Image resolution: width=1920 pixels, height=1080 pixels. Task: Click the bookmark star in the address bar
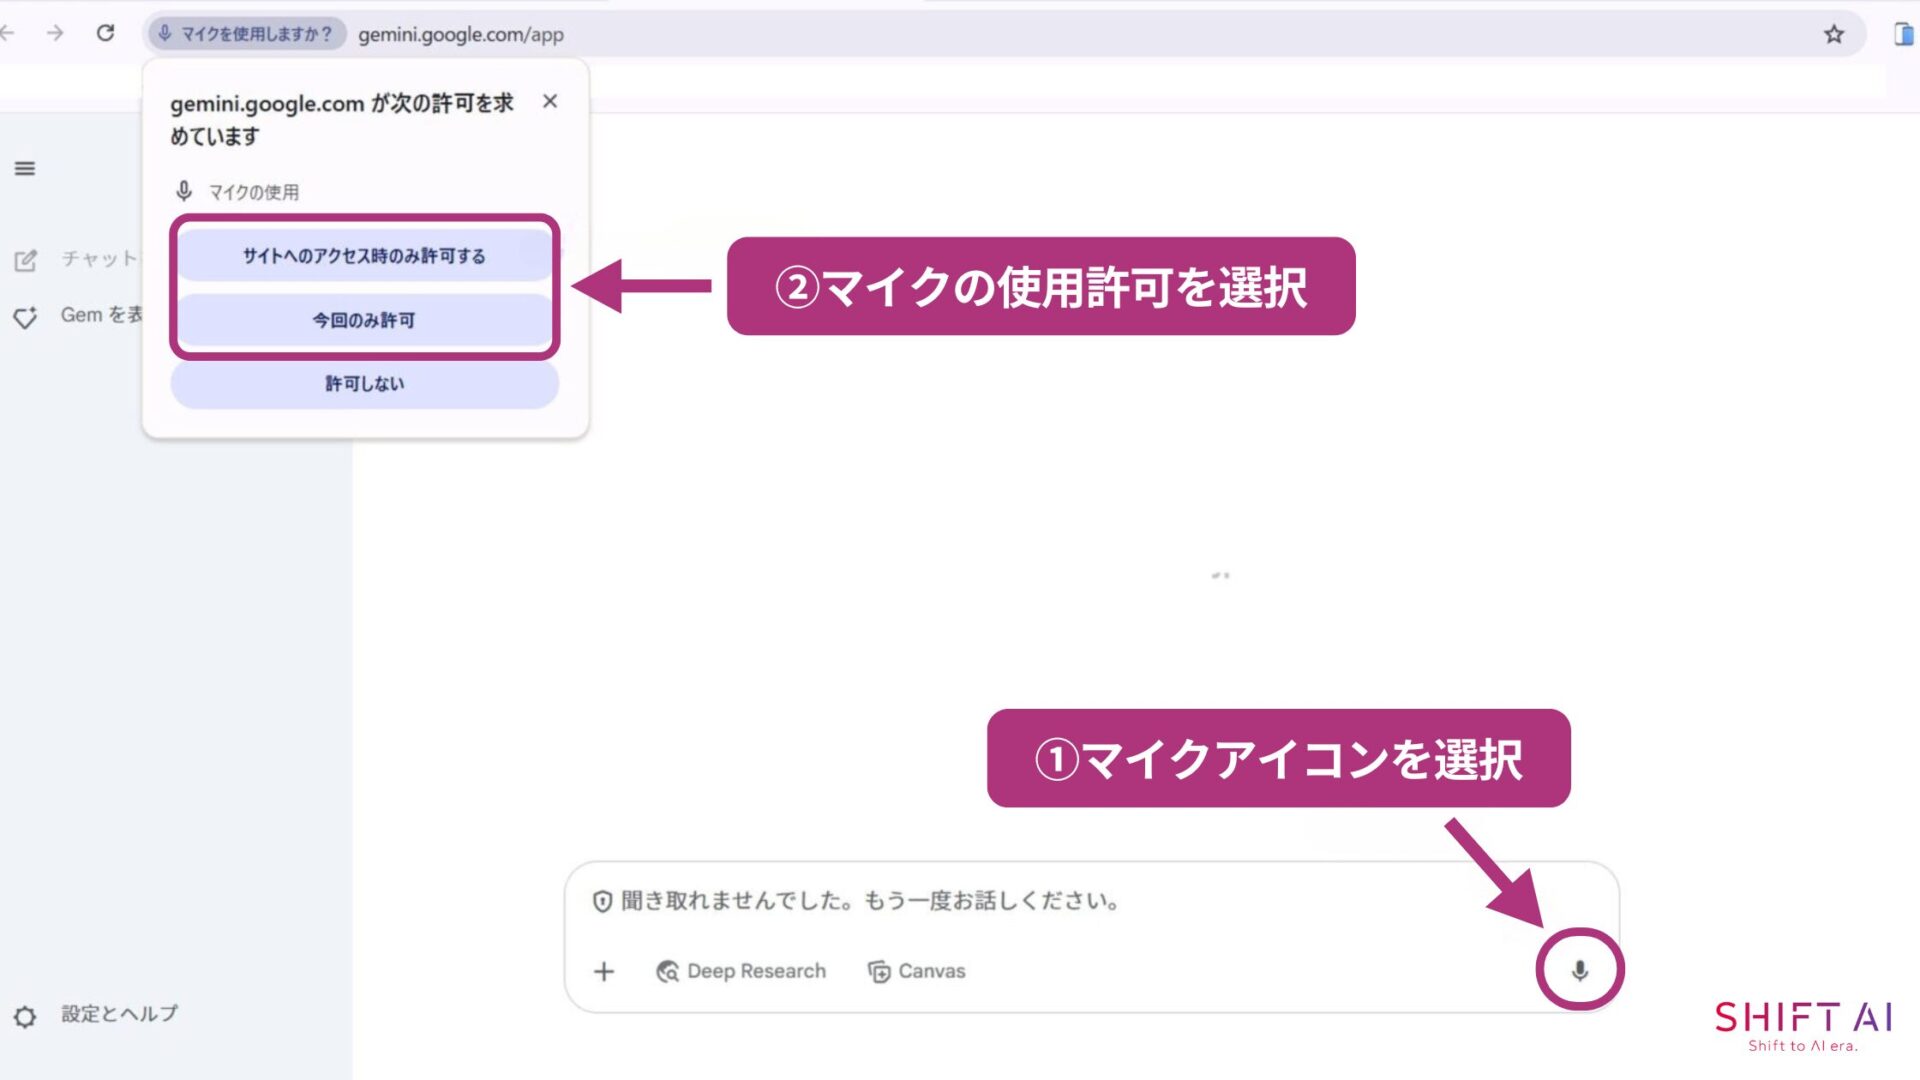(x=1835, y=34)
